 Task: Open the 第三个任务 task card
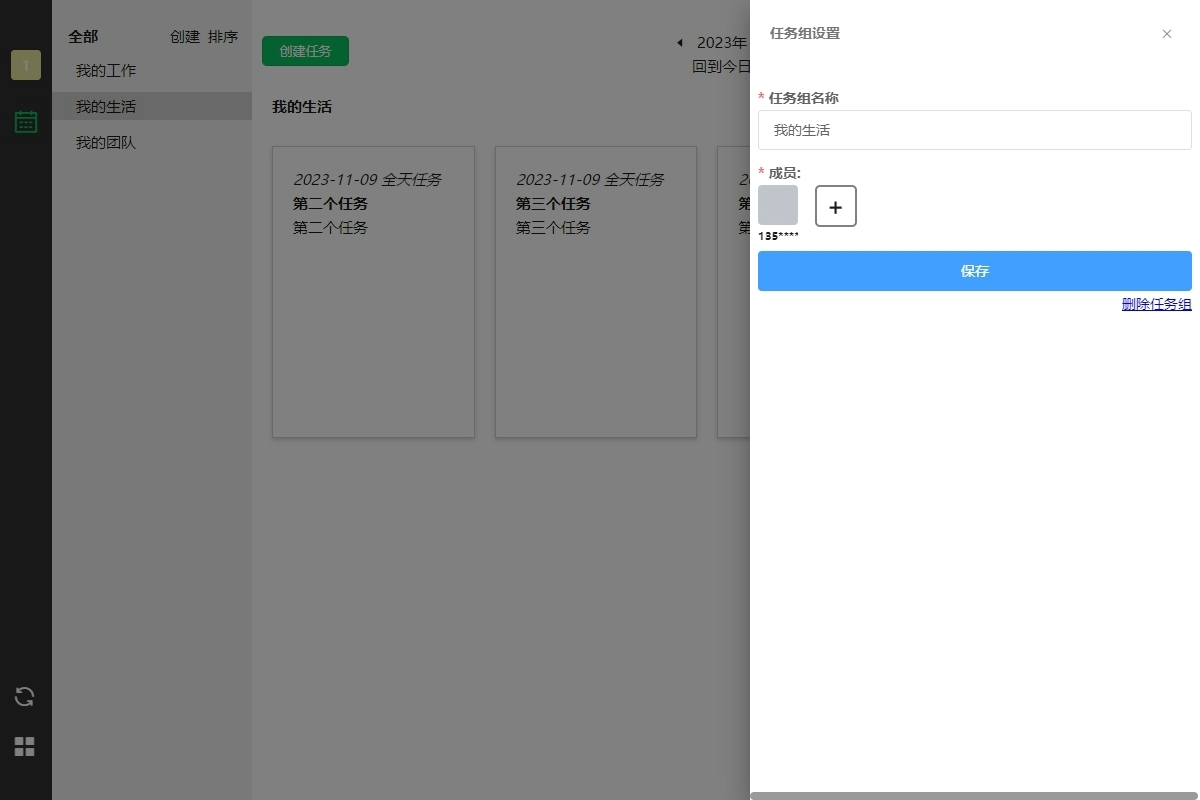point(596,291)
